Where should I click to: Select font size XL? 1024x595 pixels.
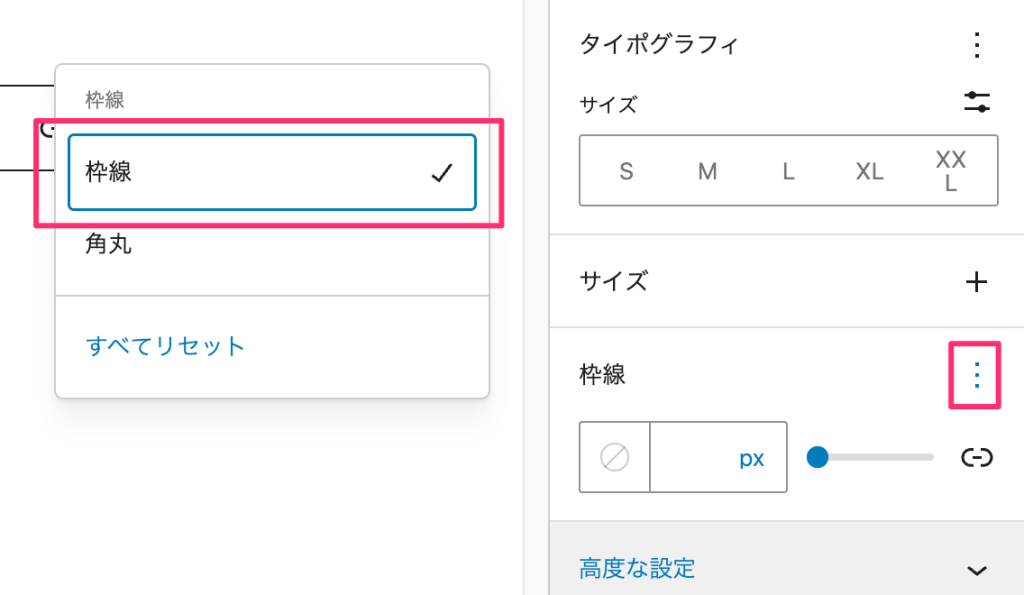coord(869,171)
